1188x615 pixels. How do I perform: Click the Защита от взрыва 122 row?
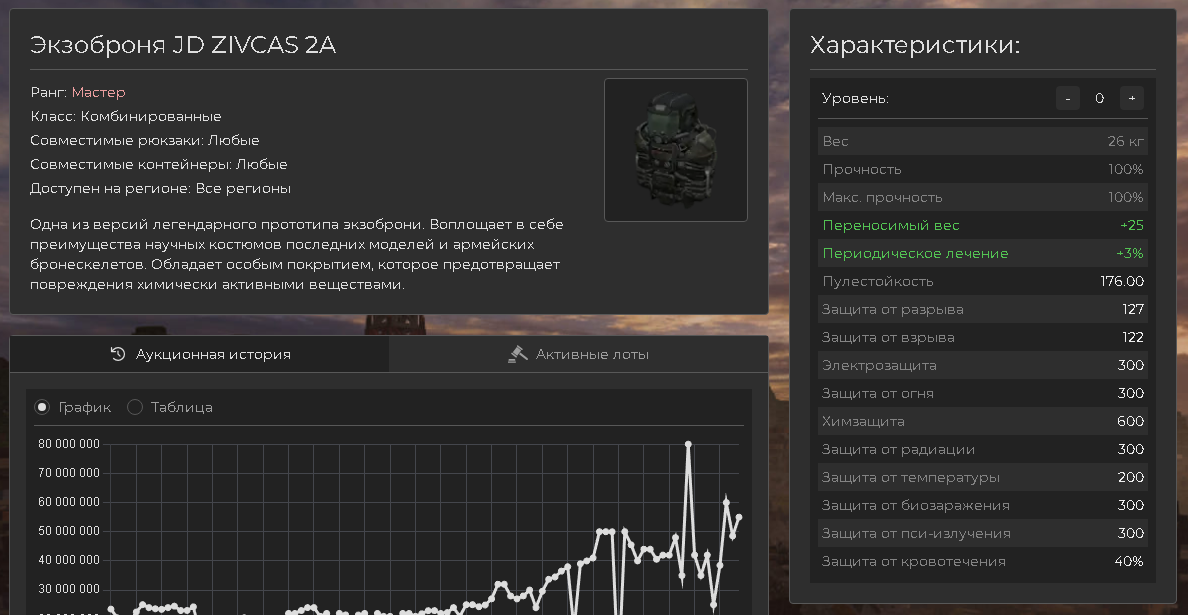(x=983, y=337)
